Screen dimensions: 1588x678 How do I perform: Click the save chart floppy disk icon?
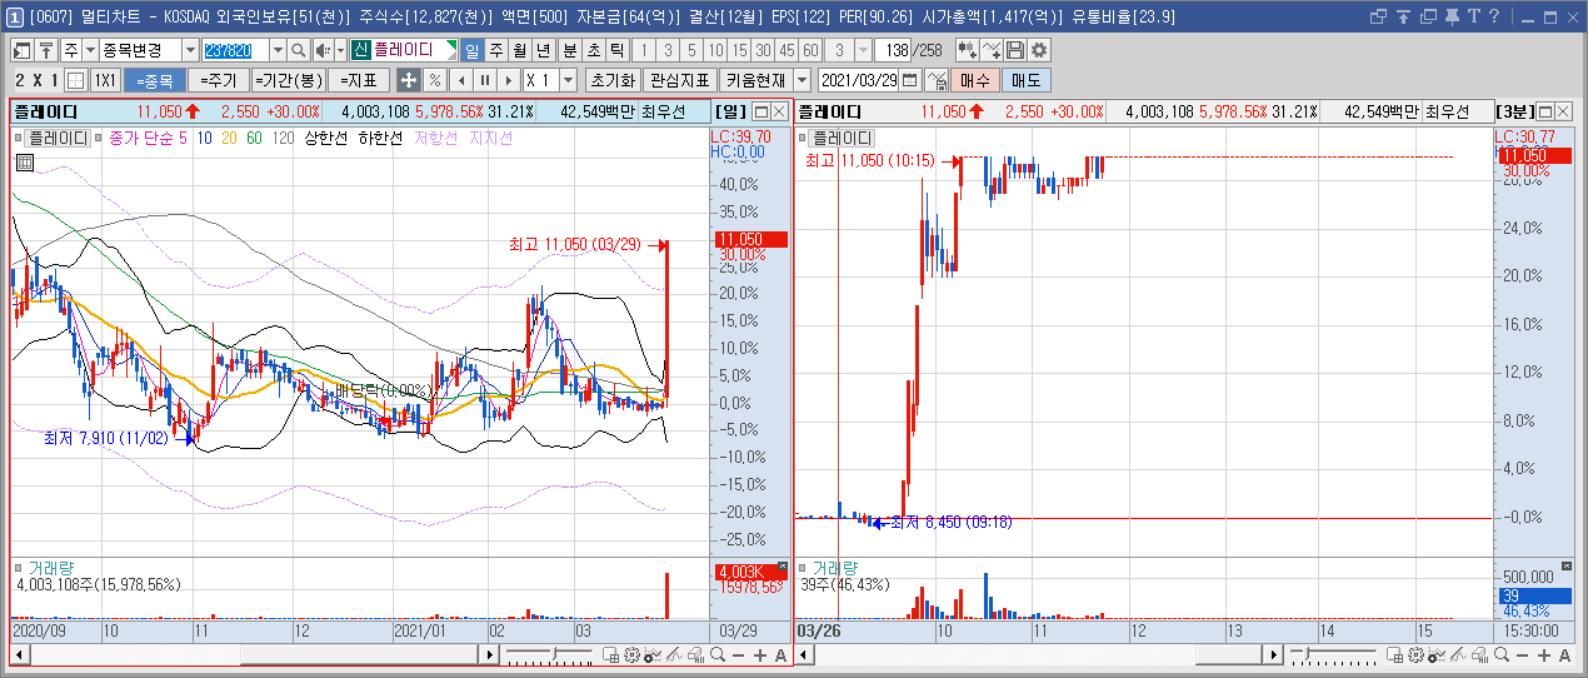(x=1015, y=50)
